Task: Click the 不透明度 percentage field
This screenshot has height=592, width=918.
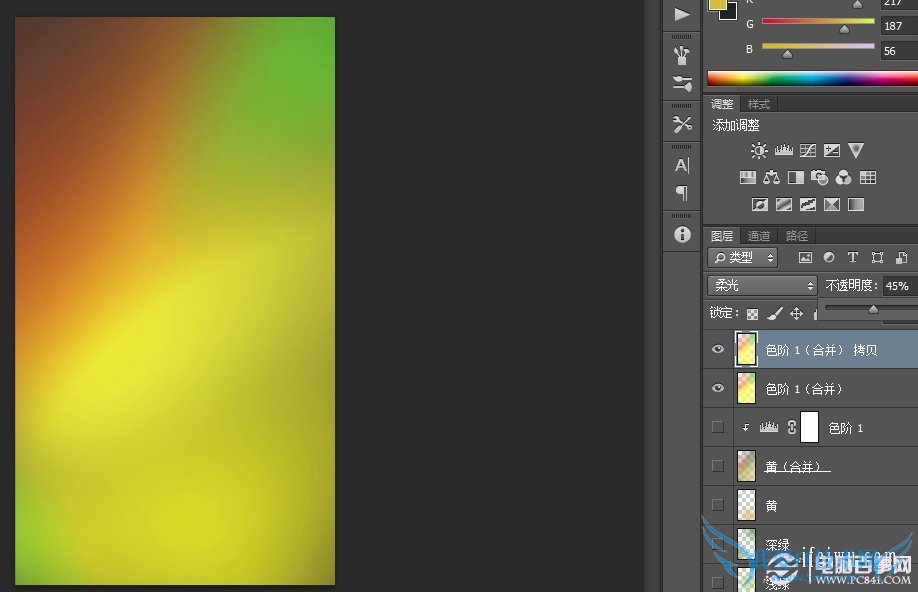Action: pos(898,286)
